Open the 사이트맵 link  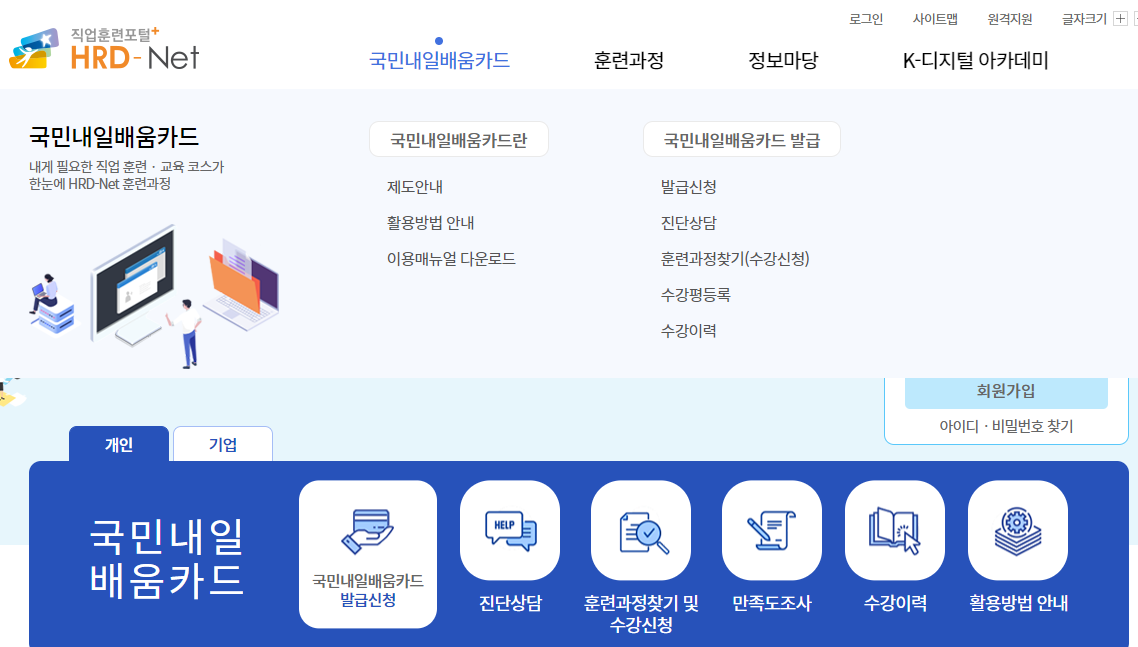pyautogui.click(x=935, y=19)
